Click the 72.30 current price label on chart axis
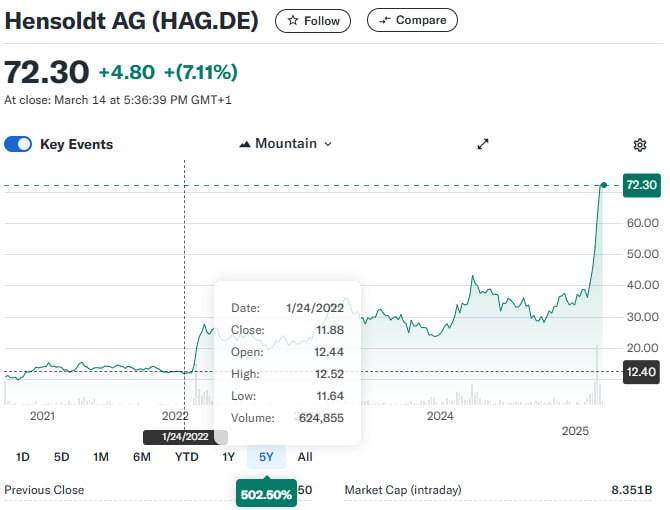The width and height of the screenshot is (670, 510). [641, 185]
